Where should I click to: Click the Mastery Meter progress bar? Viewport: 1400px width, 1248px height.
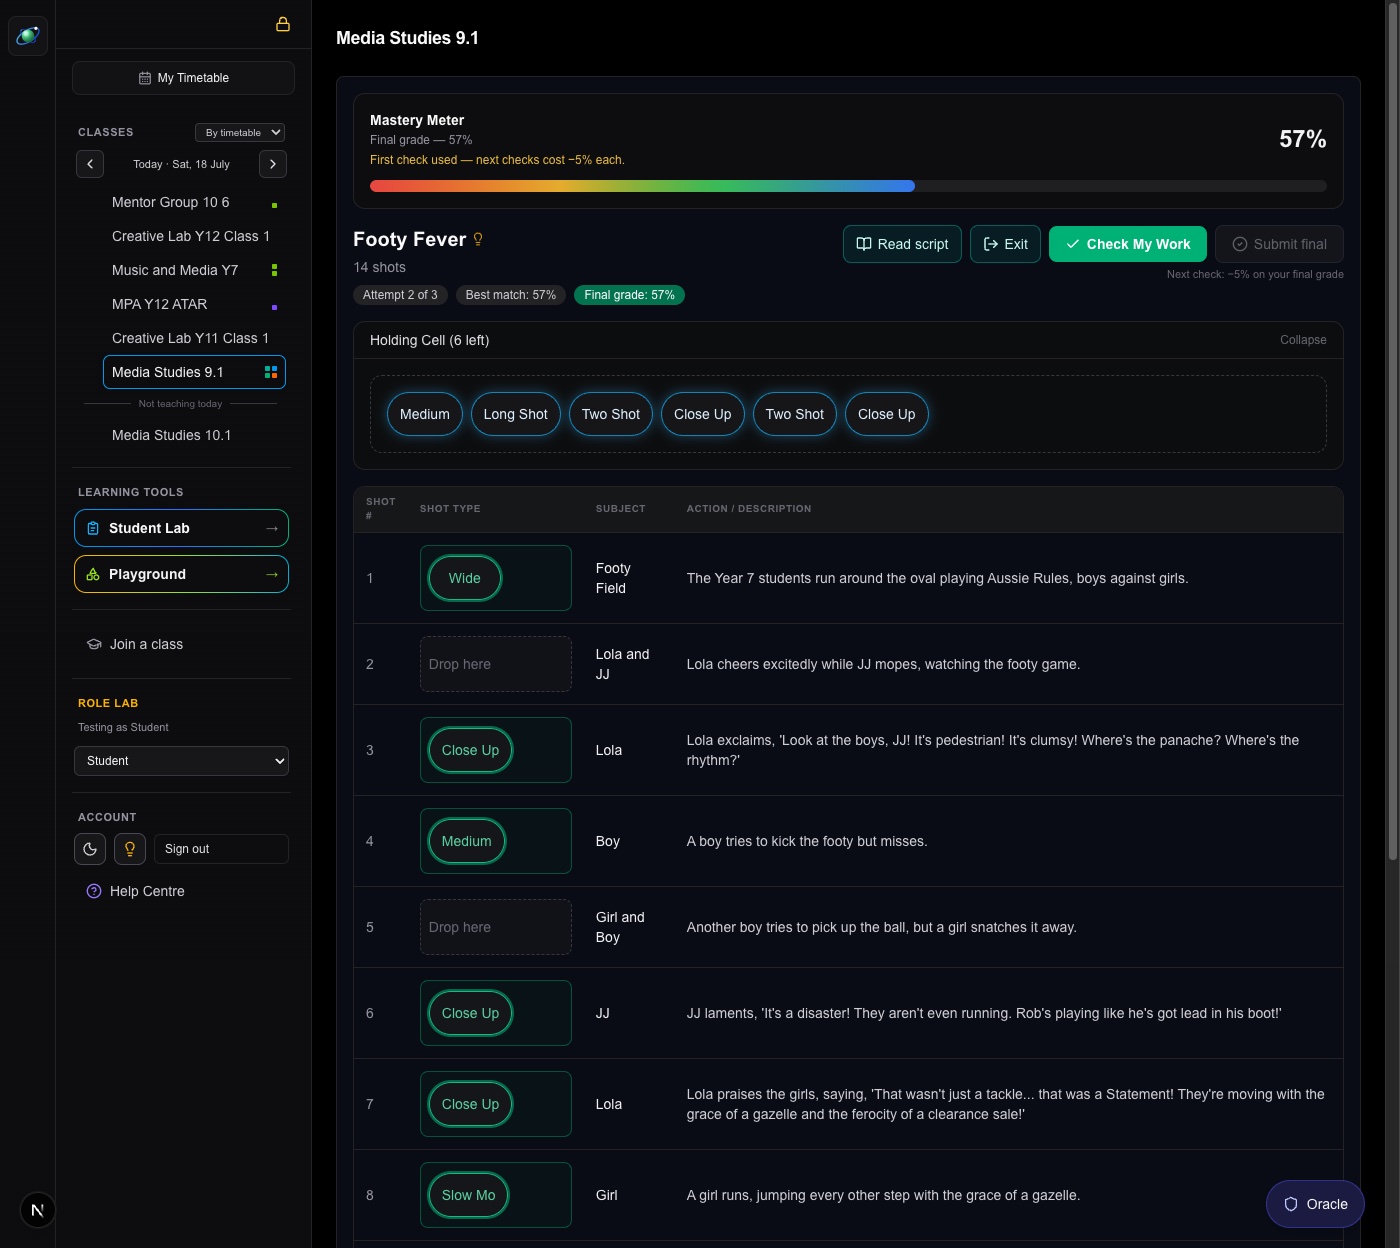click(x=848, y=186)
